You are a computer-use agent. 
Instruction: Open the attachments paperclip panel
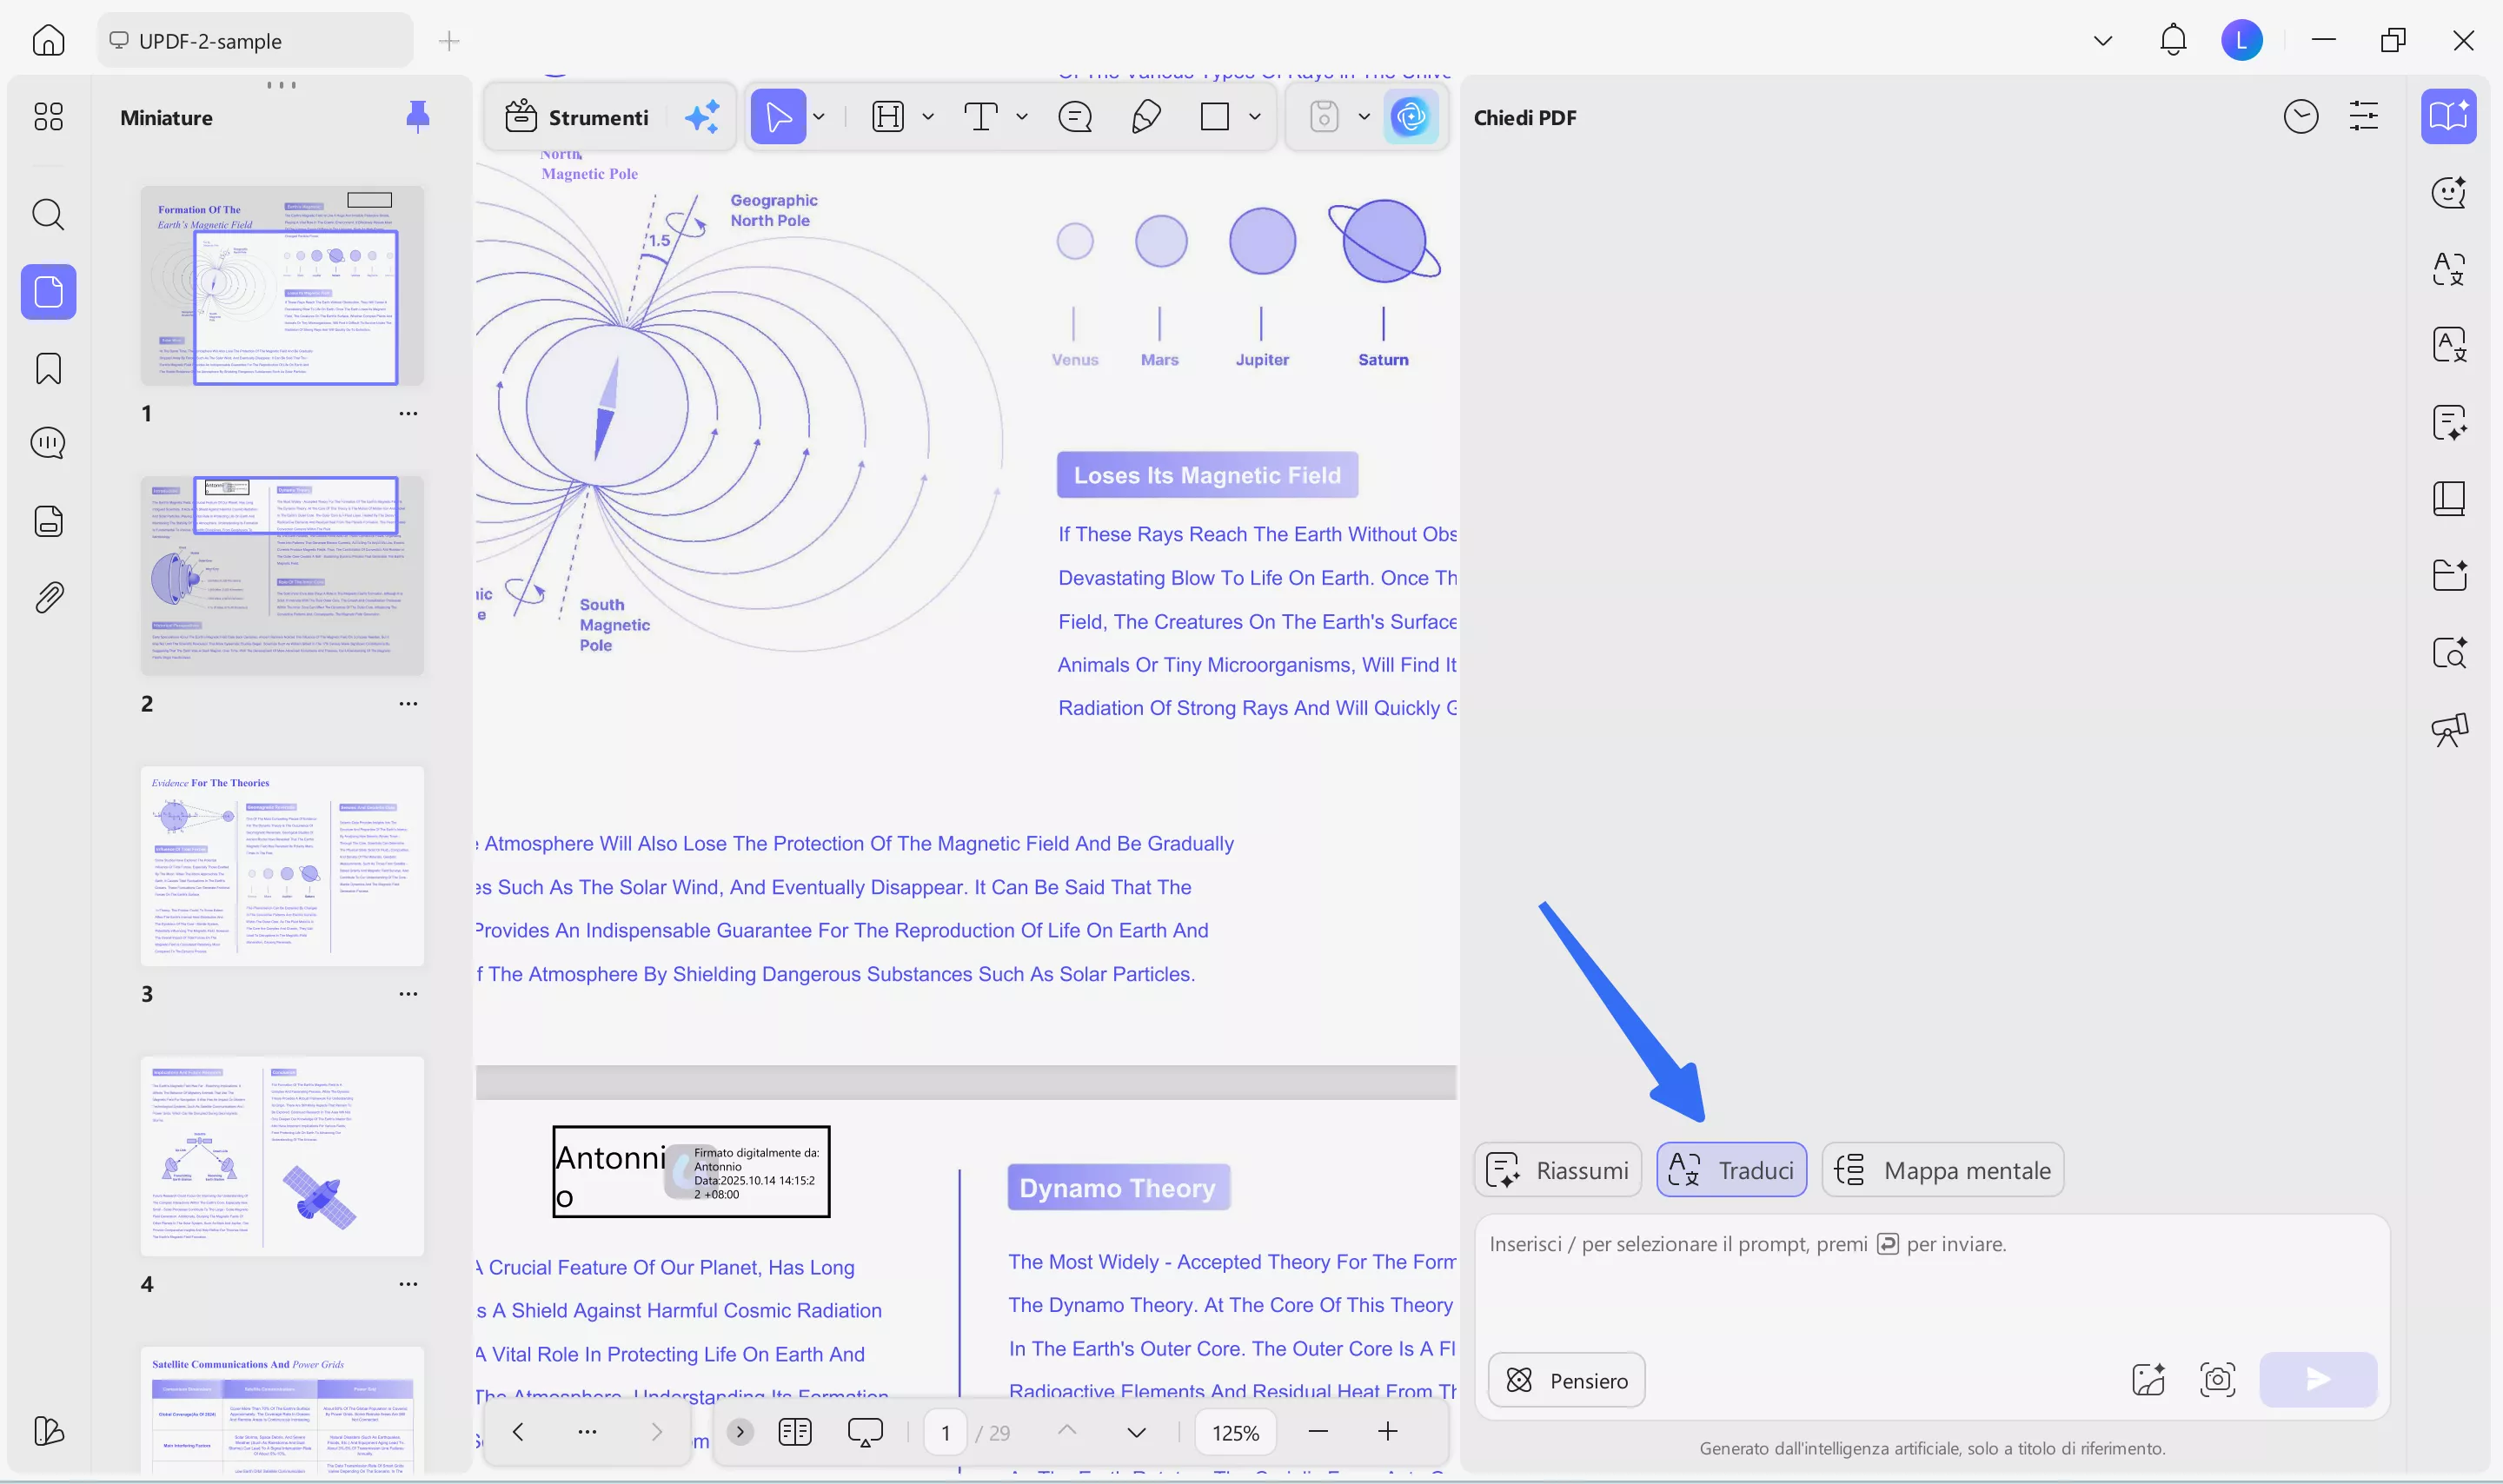point(48,597)
